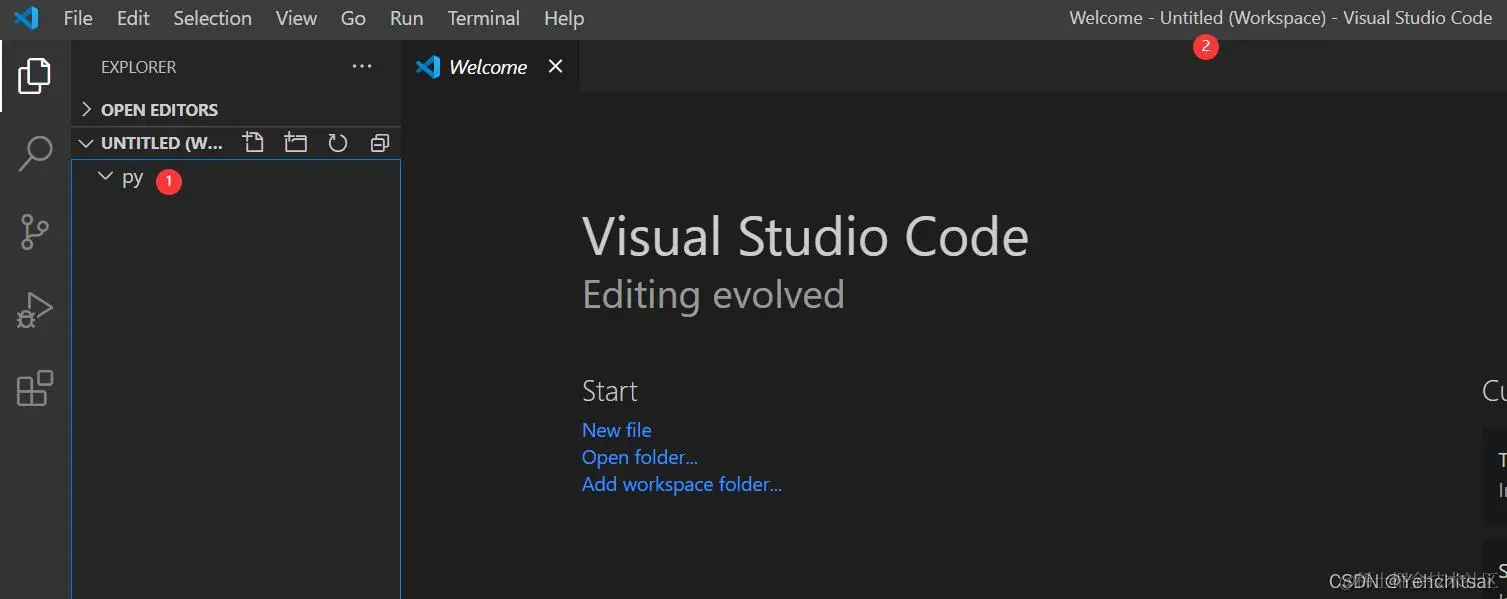
Task: Open the View menu
Action: click(296, 18)
